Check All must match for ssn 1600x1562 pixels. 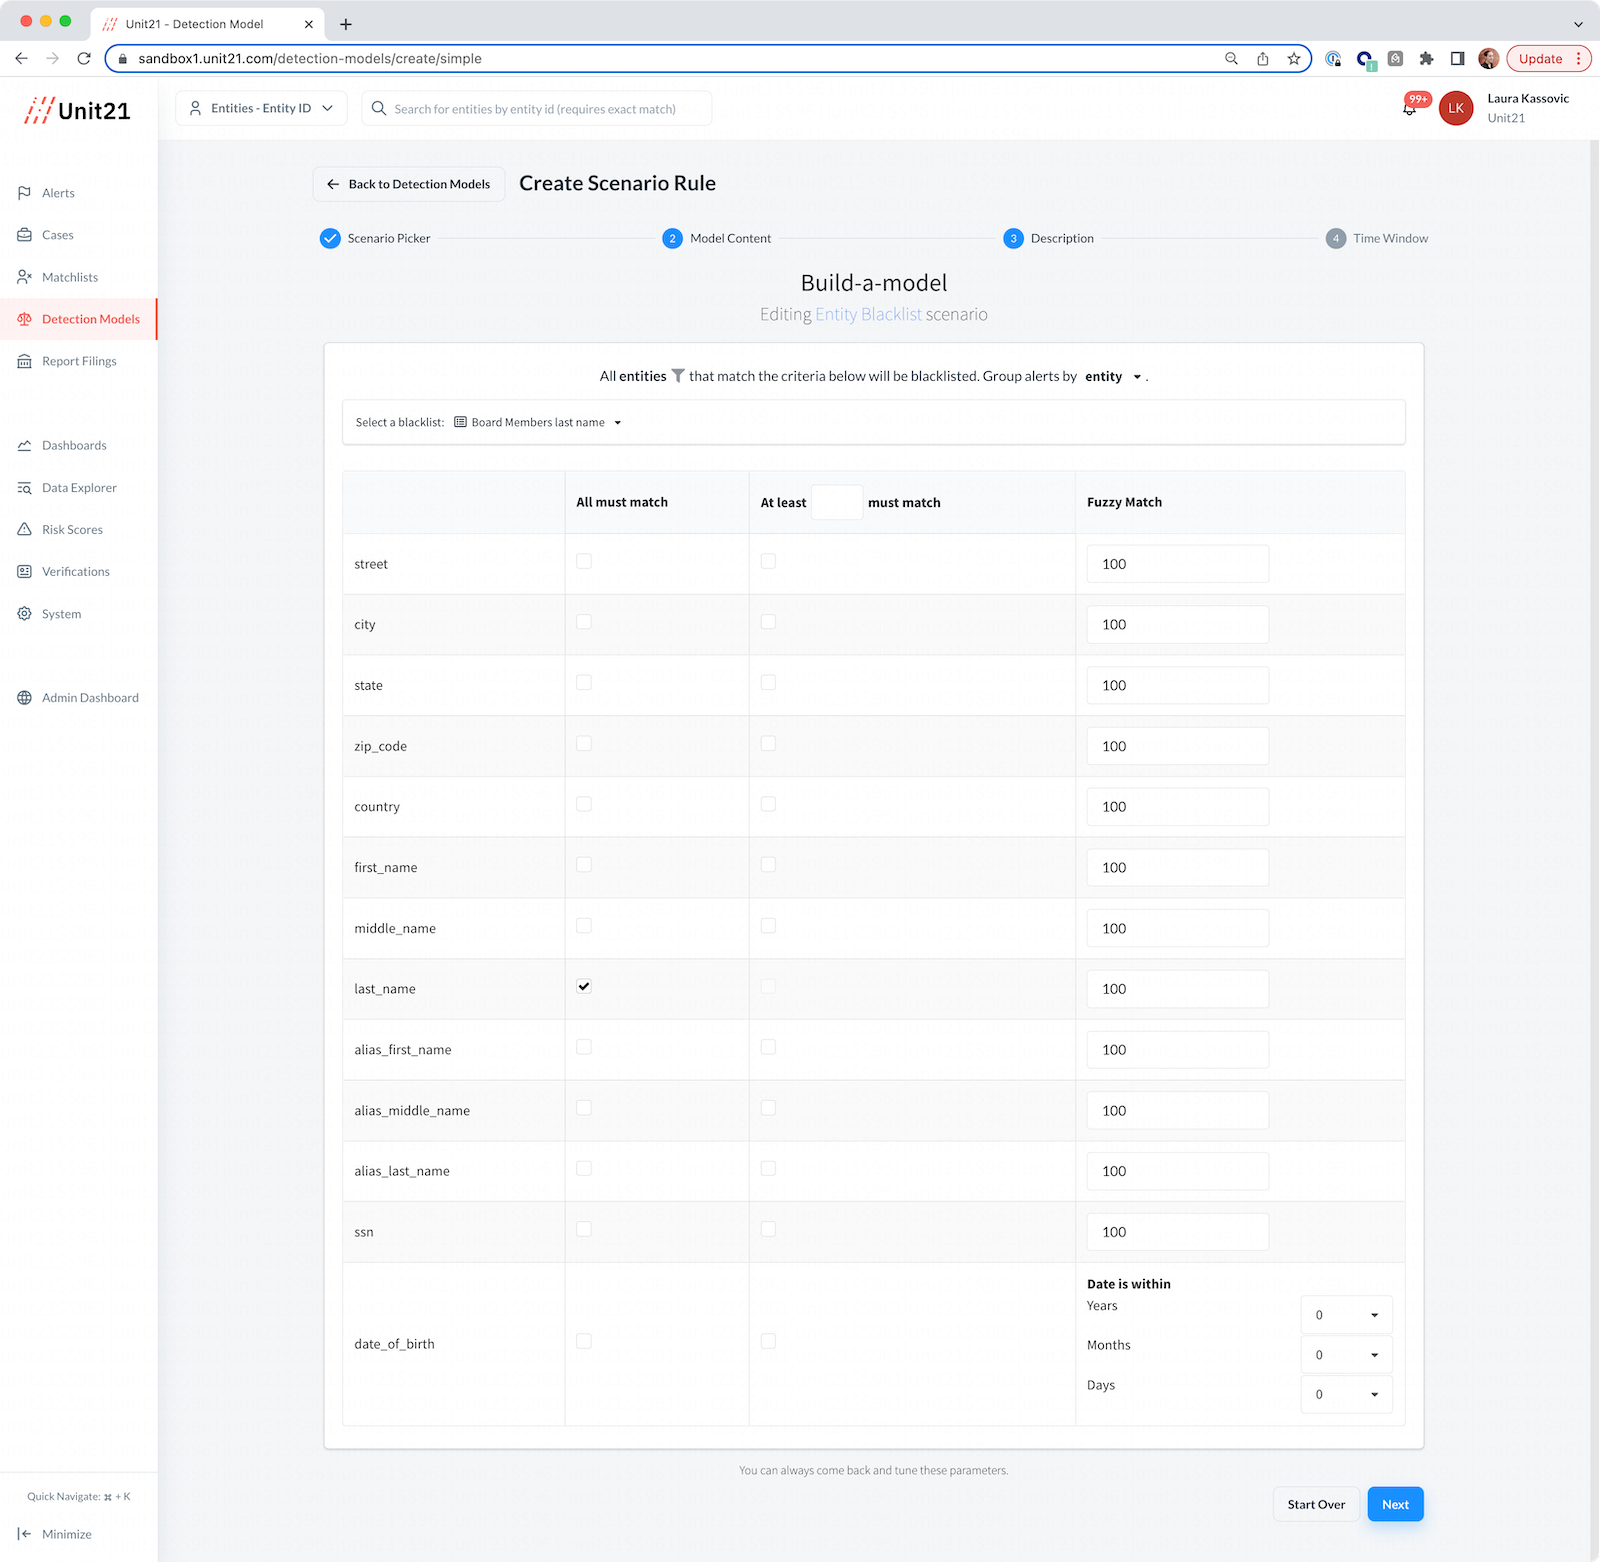584,1229
